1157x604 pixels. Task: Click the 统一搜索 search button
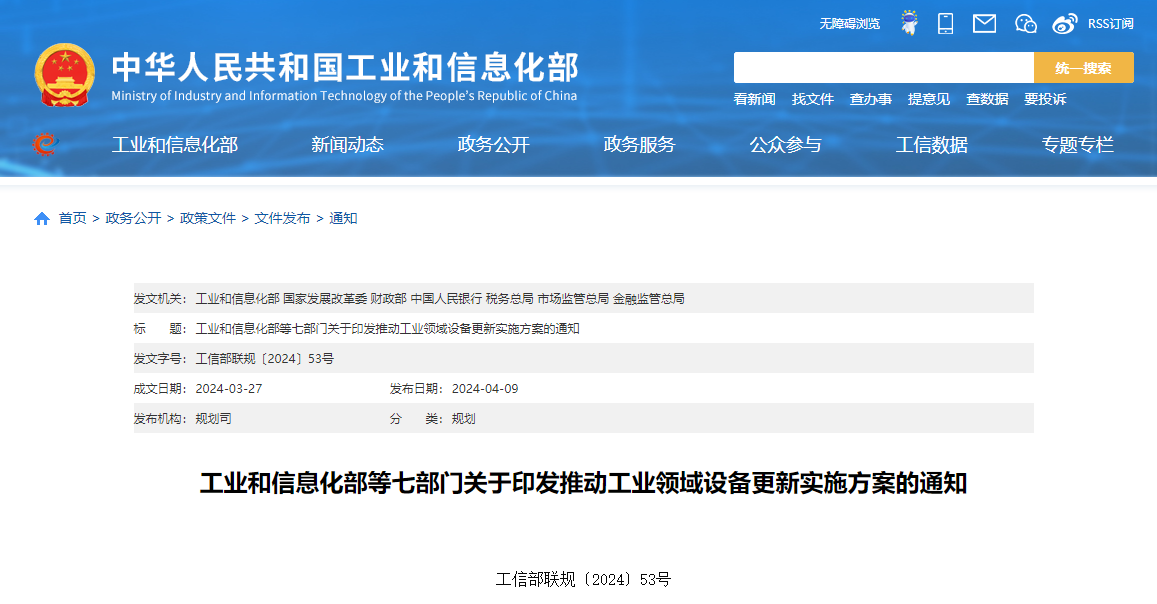1083,68
